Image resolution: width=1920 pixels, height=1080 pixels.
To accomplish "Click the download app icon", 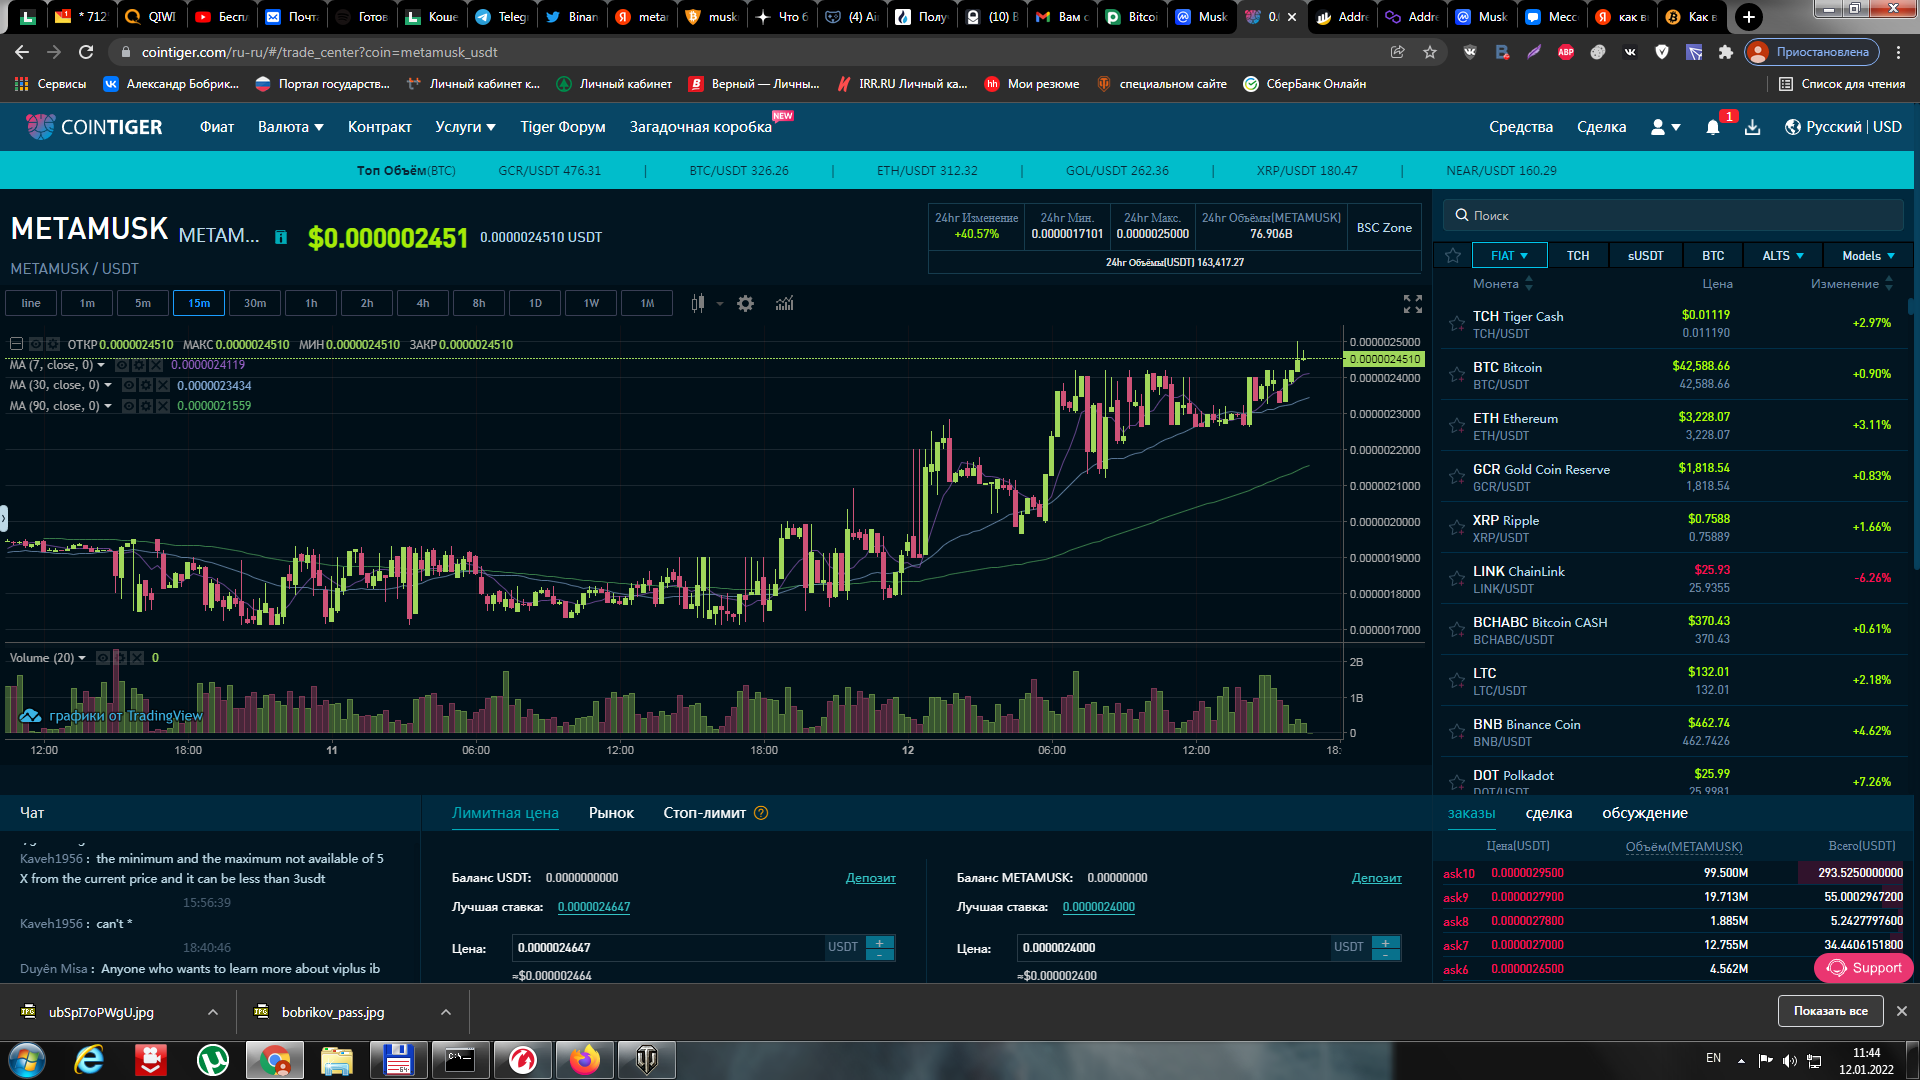I will (1753, 127).
